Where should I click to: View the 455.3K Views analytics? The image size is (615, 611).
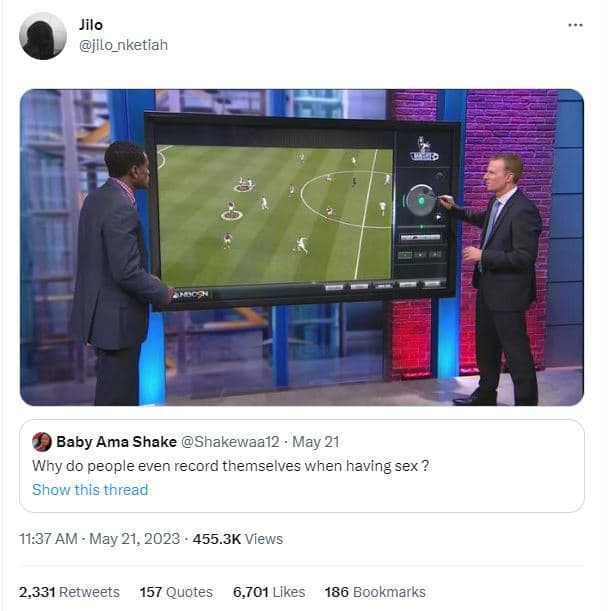238,539
